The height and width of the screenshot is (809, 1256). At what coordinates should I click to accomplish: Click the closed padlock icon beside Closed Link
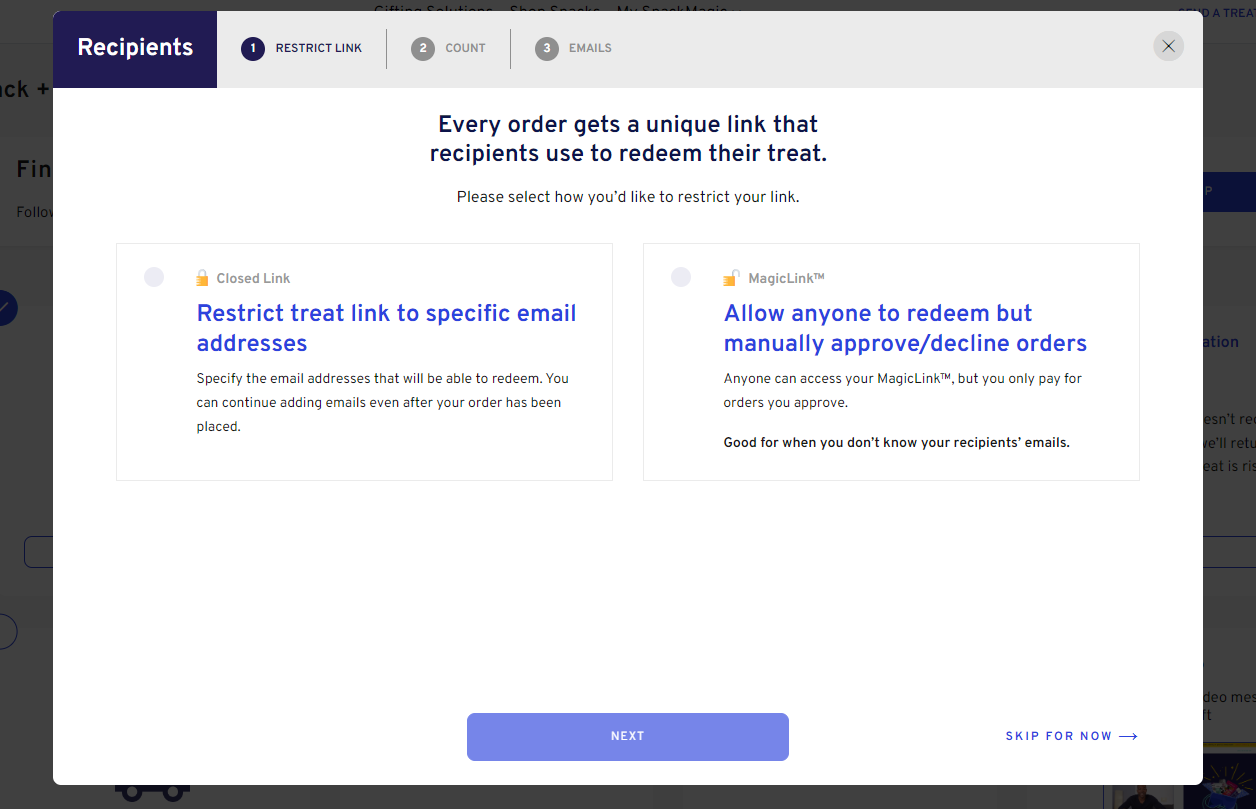[x=202, y=278]
